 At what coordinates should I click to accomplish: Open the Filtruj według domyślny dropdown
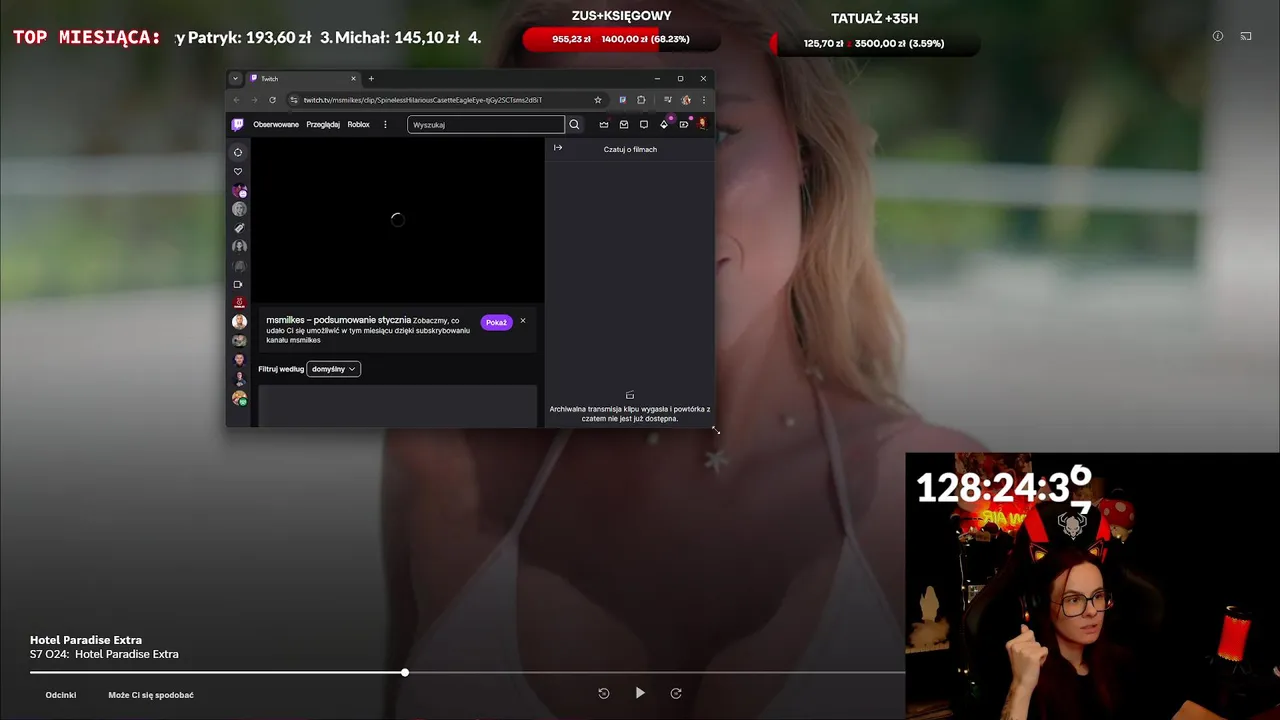coord(333,369)
